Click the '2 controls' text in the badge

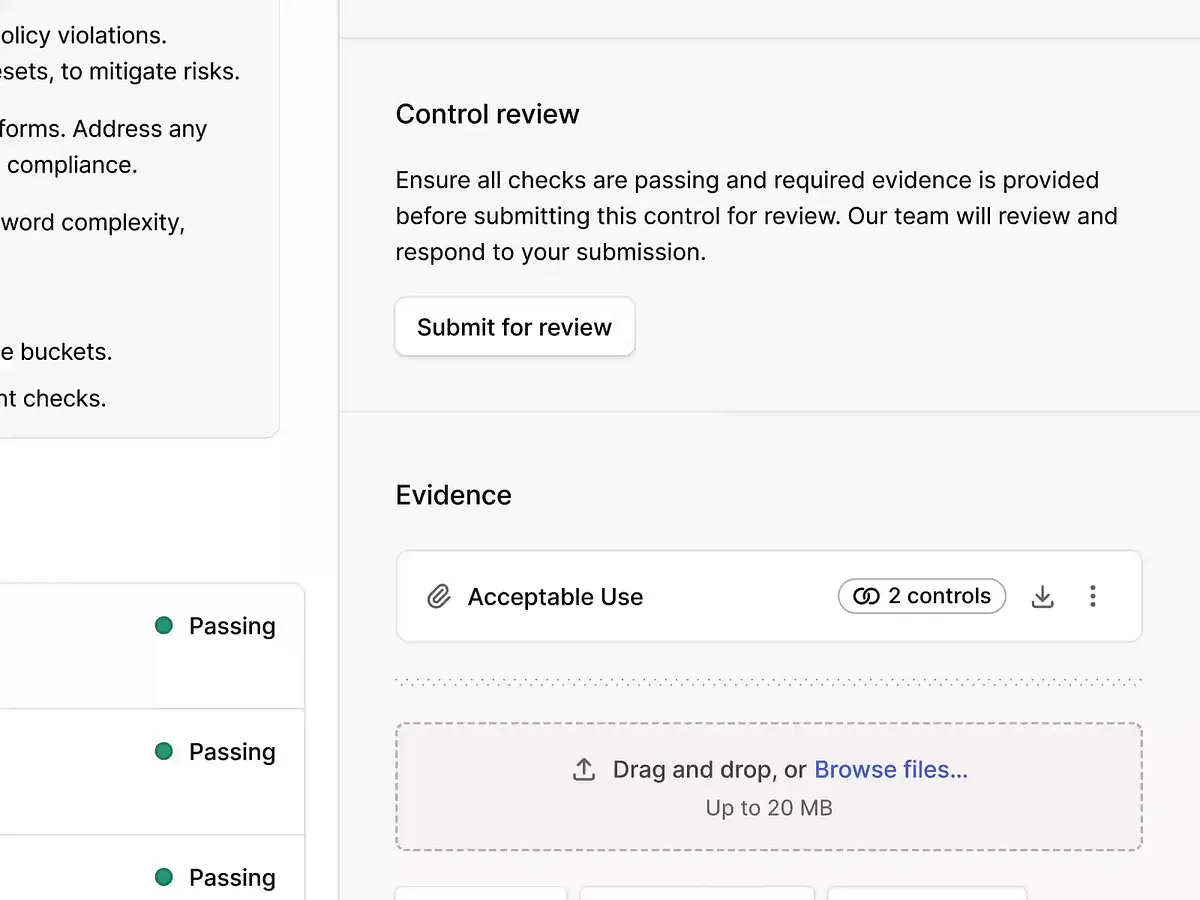tap(939, 596)
